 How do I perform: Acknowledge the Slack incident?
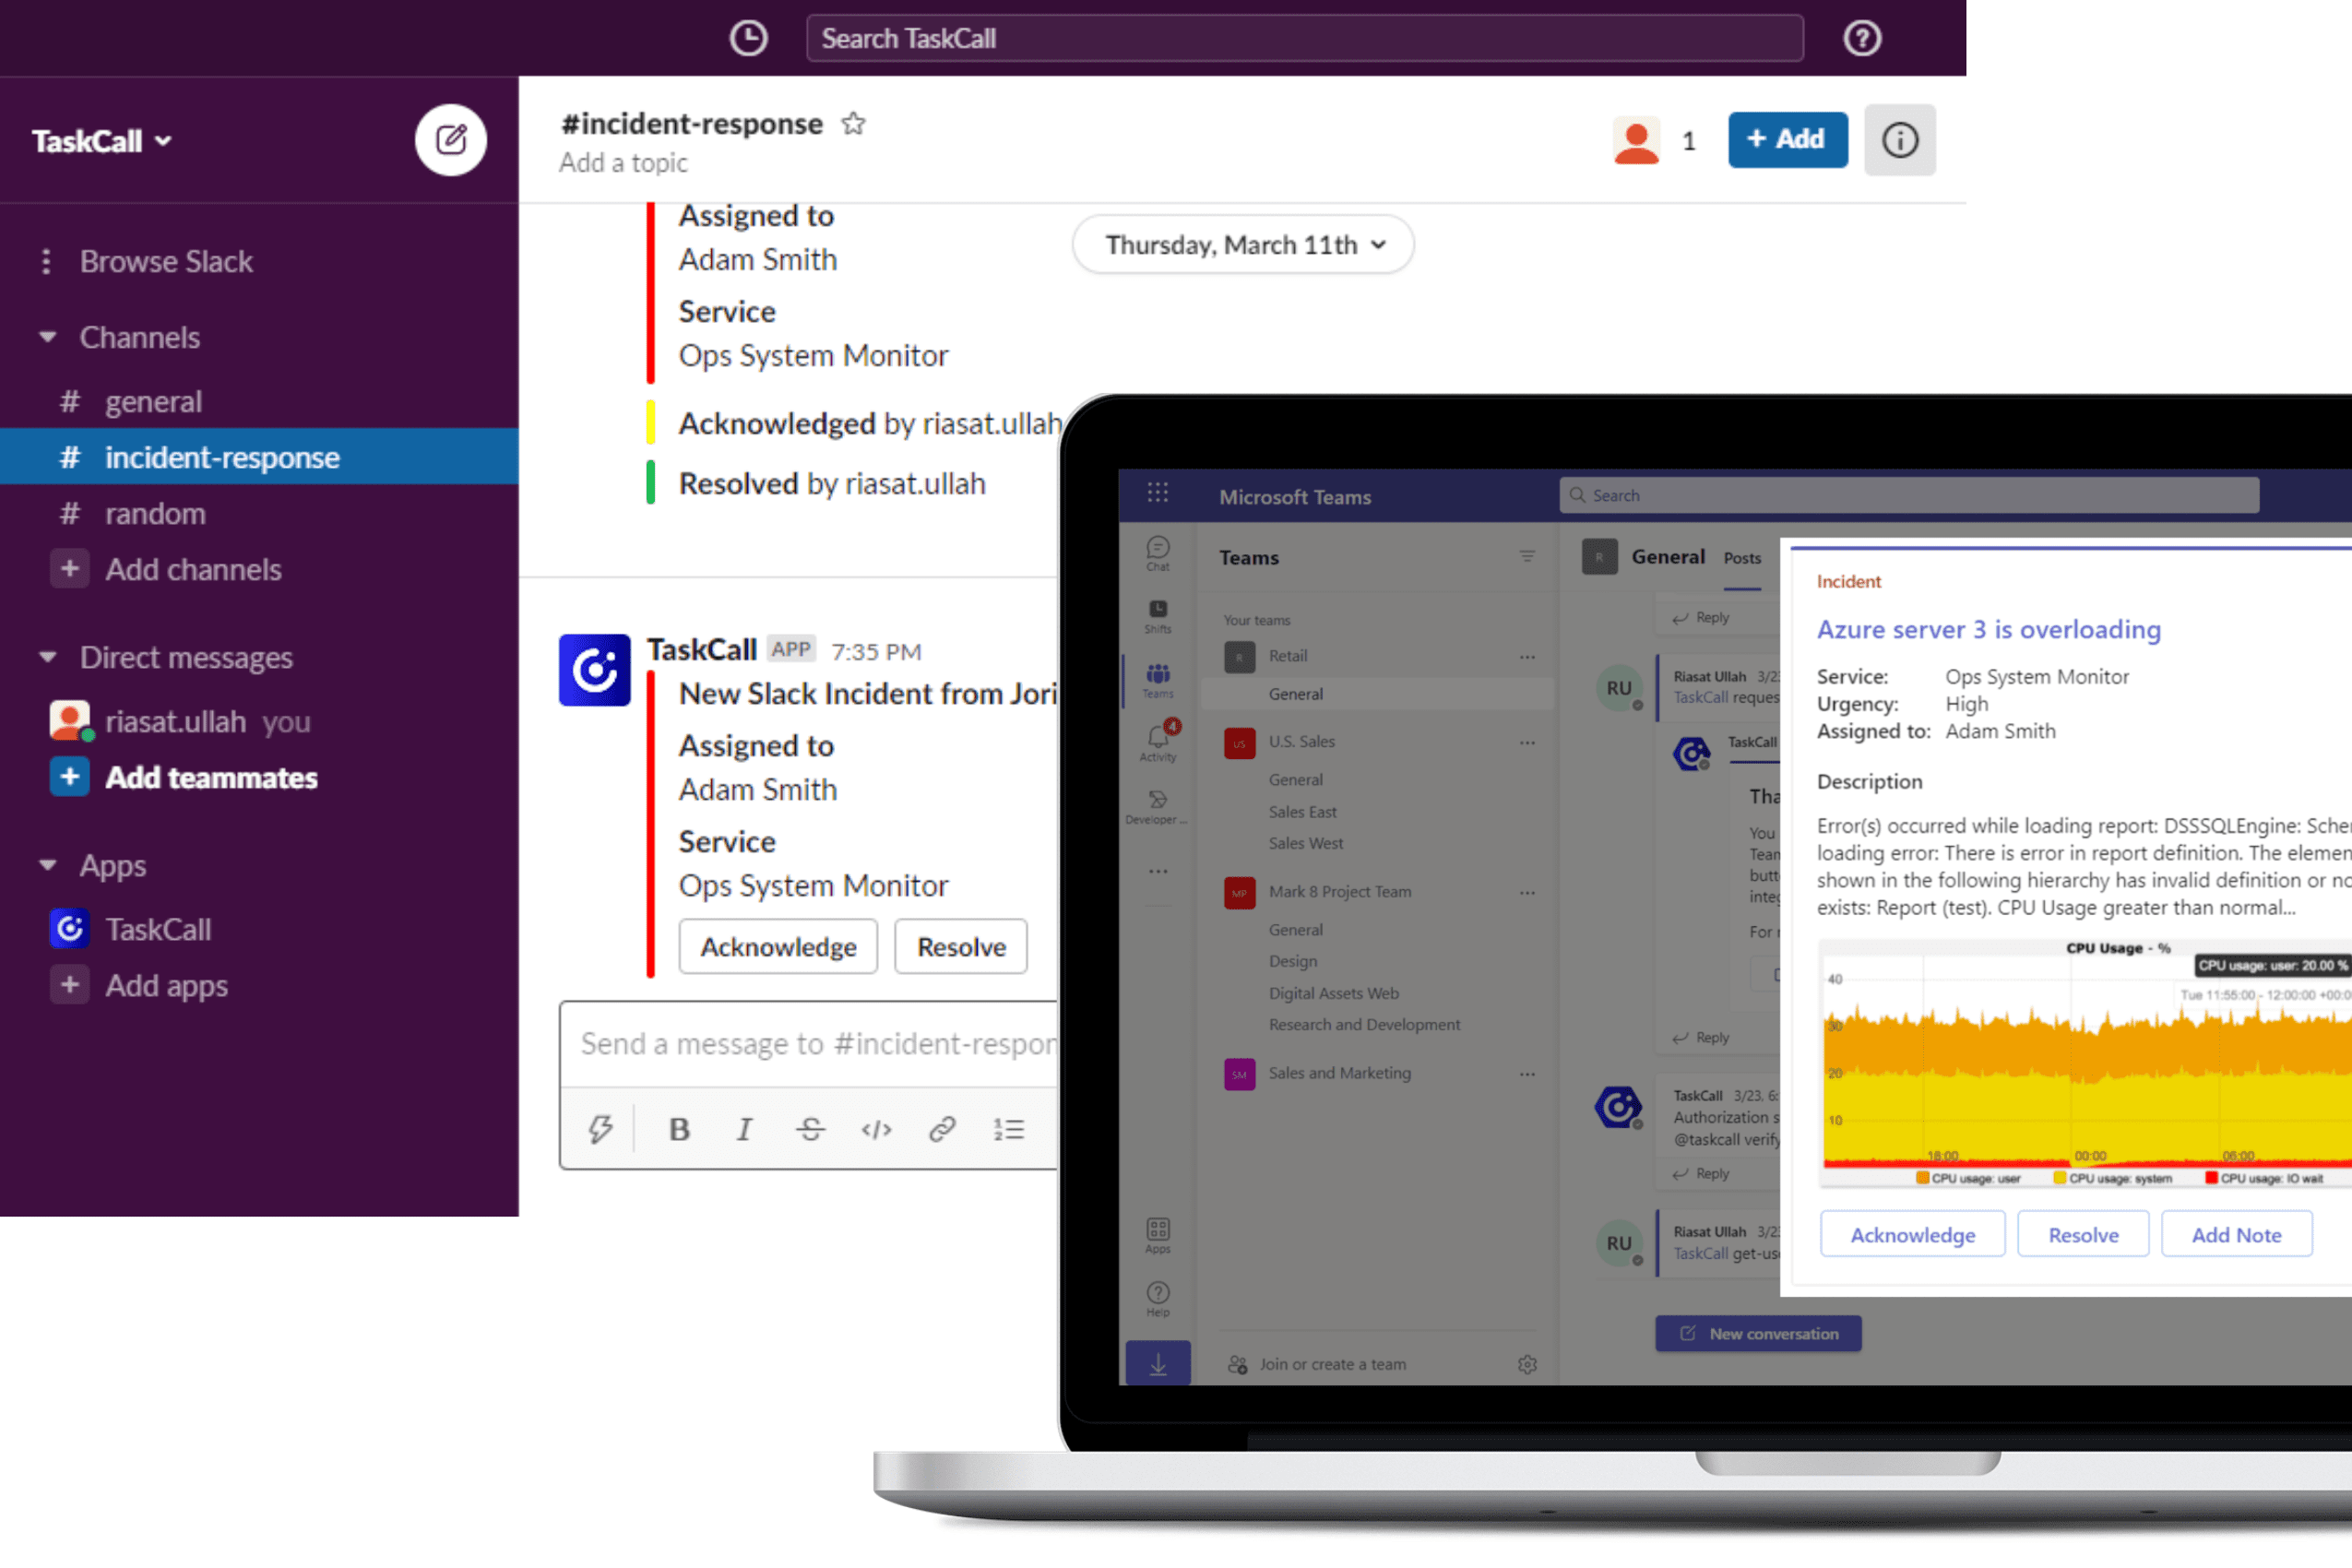coord(778,946)
